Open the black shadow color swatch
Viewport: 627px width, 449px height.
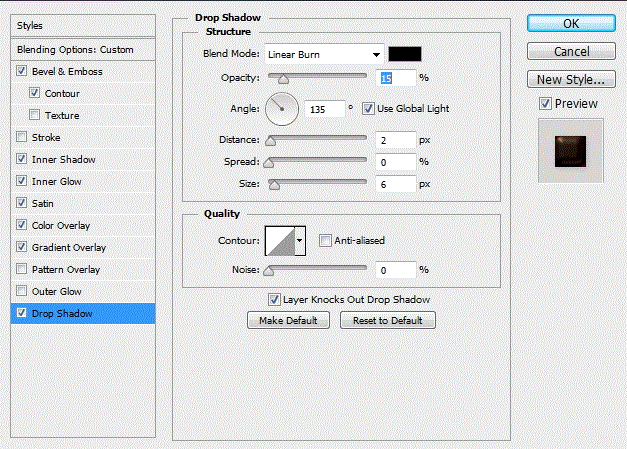pyautogui.click(x=405, y=54)
